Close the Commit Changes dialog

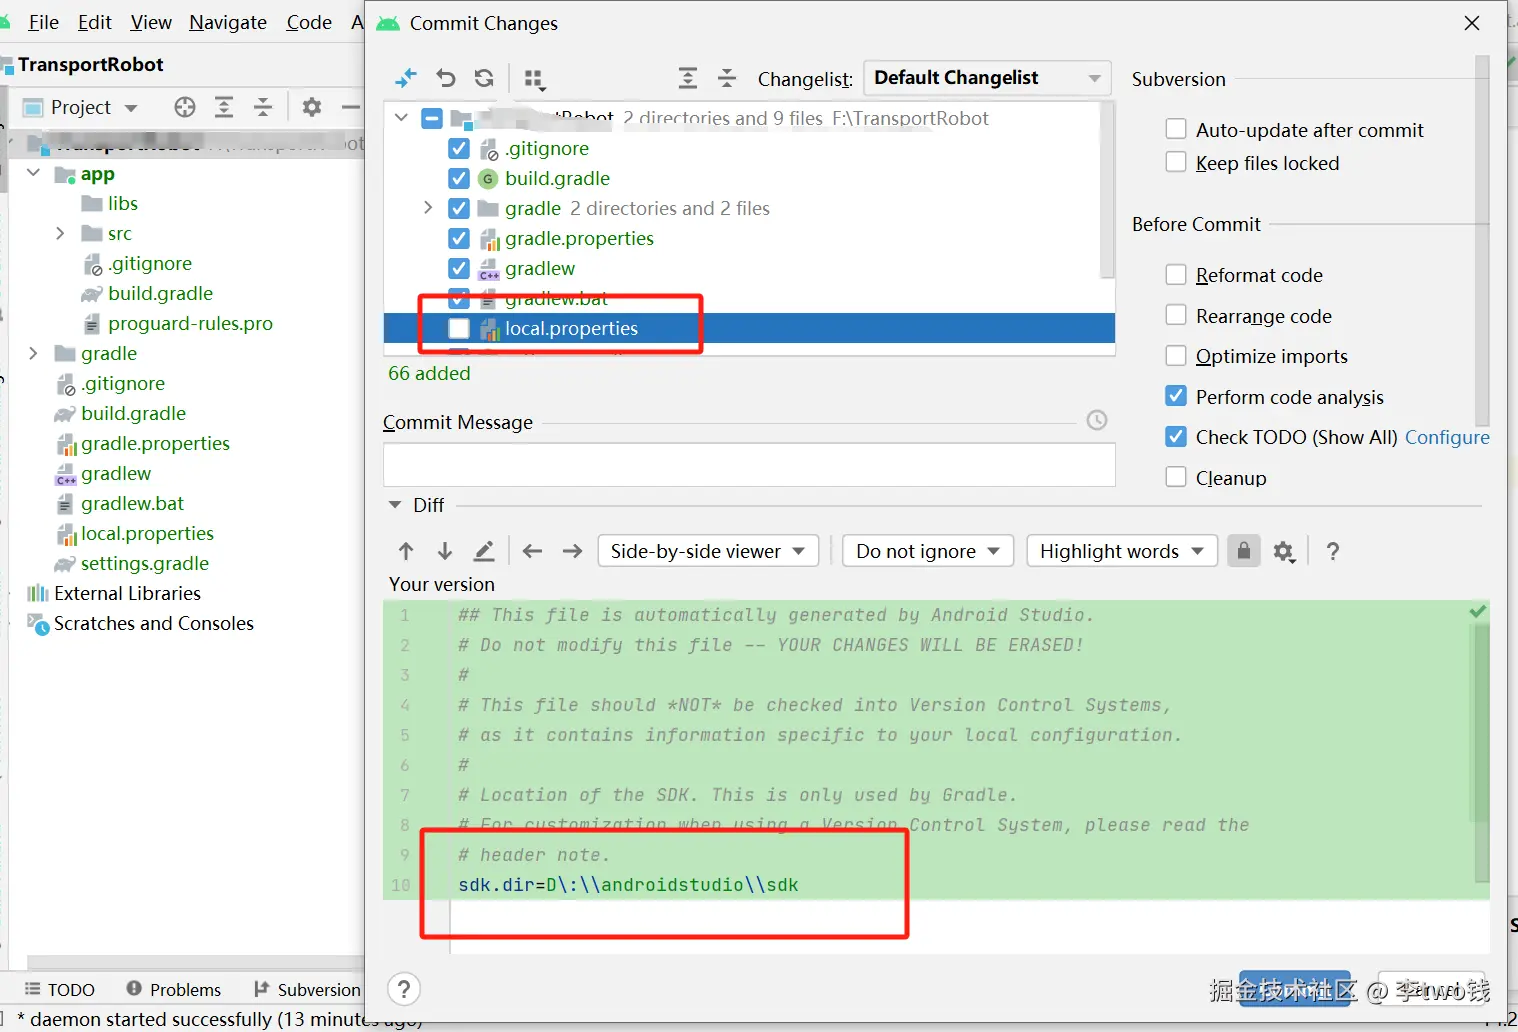[1472, 23]
